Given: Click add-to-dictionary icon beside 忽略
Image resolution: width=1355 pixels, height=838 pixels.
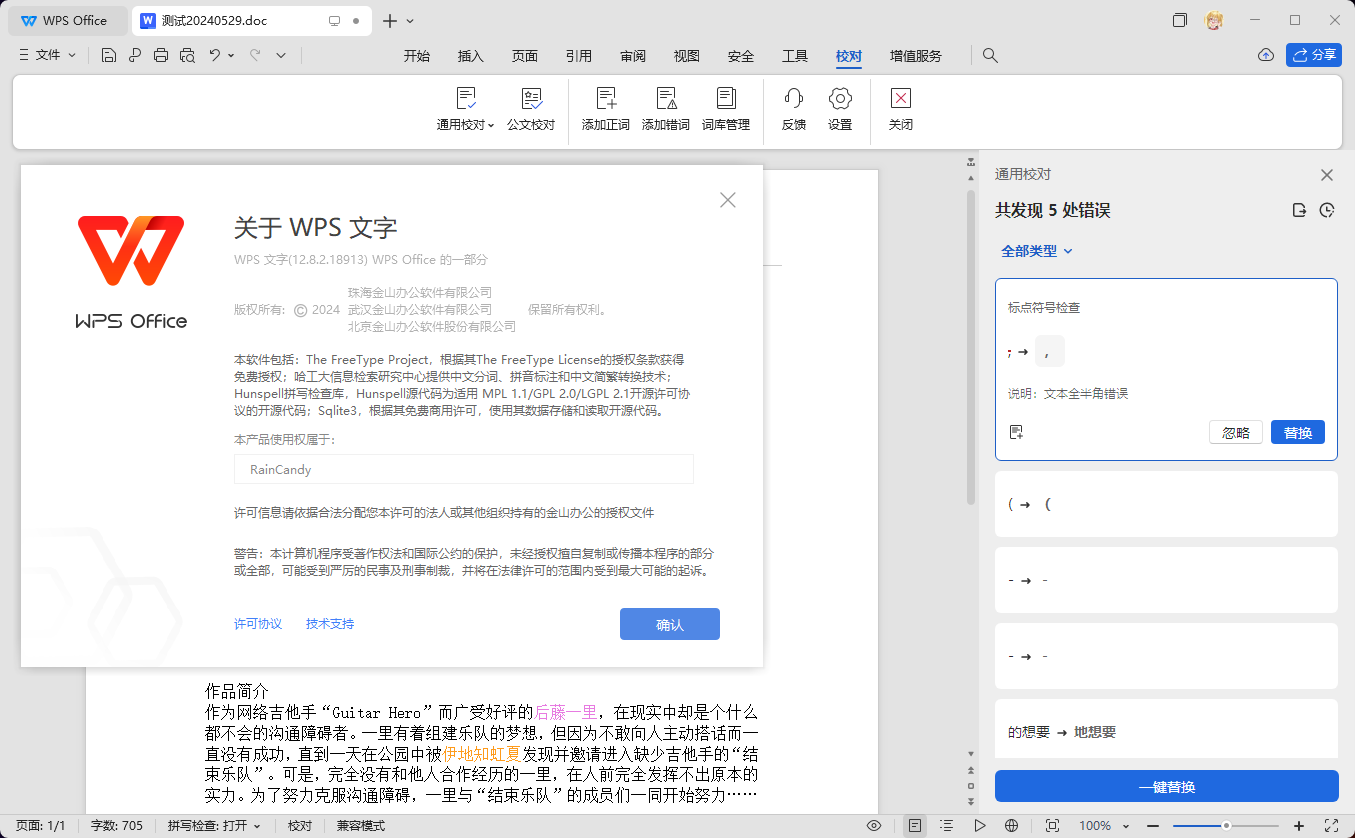Looking at the screenshot, I should click(x=1016, y=432).
